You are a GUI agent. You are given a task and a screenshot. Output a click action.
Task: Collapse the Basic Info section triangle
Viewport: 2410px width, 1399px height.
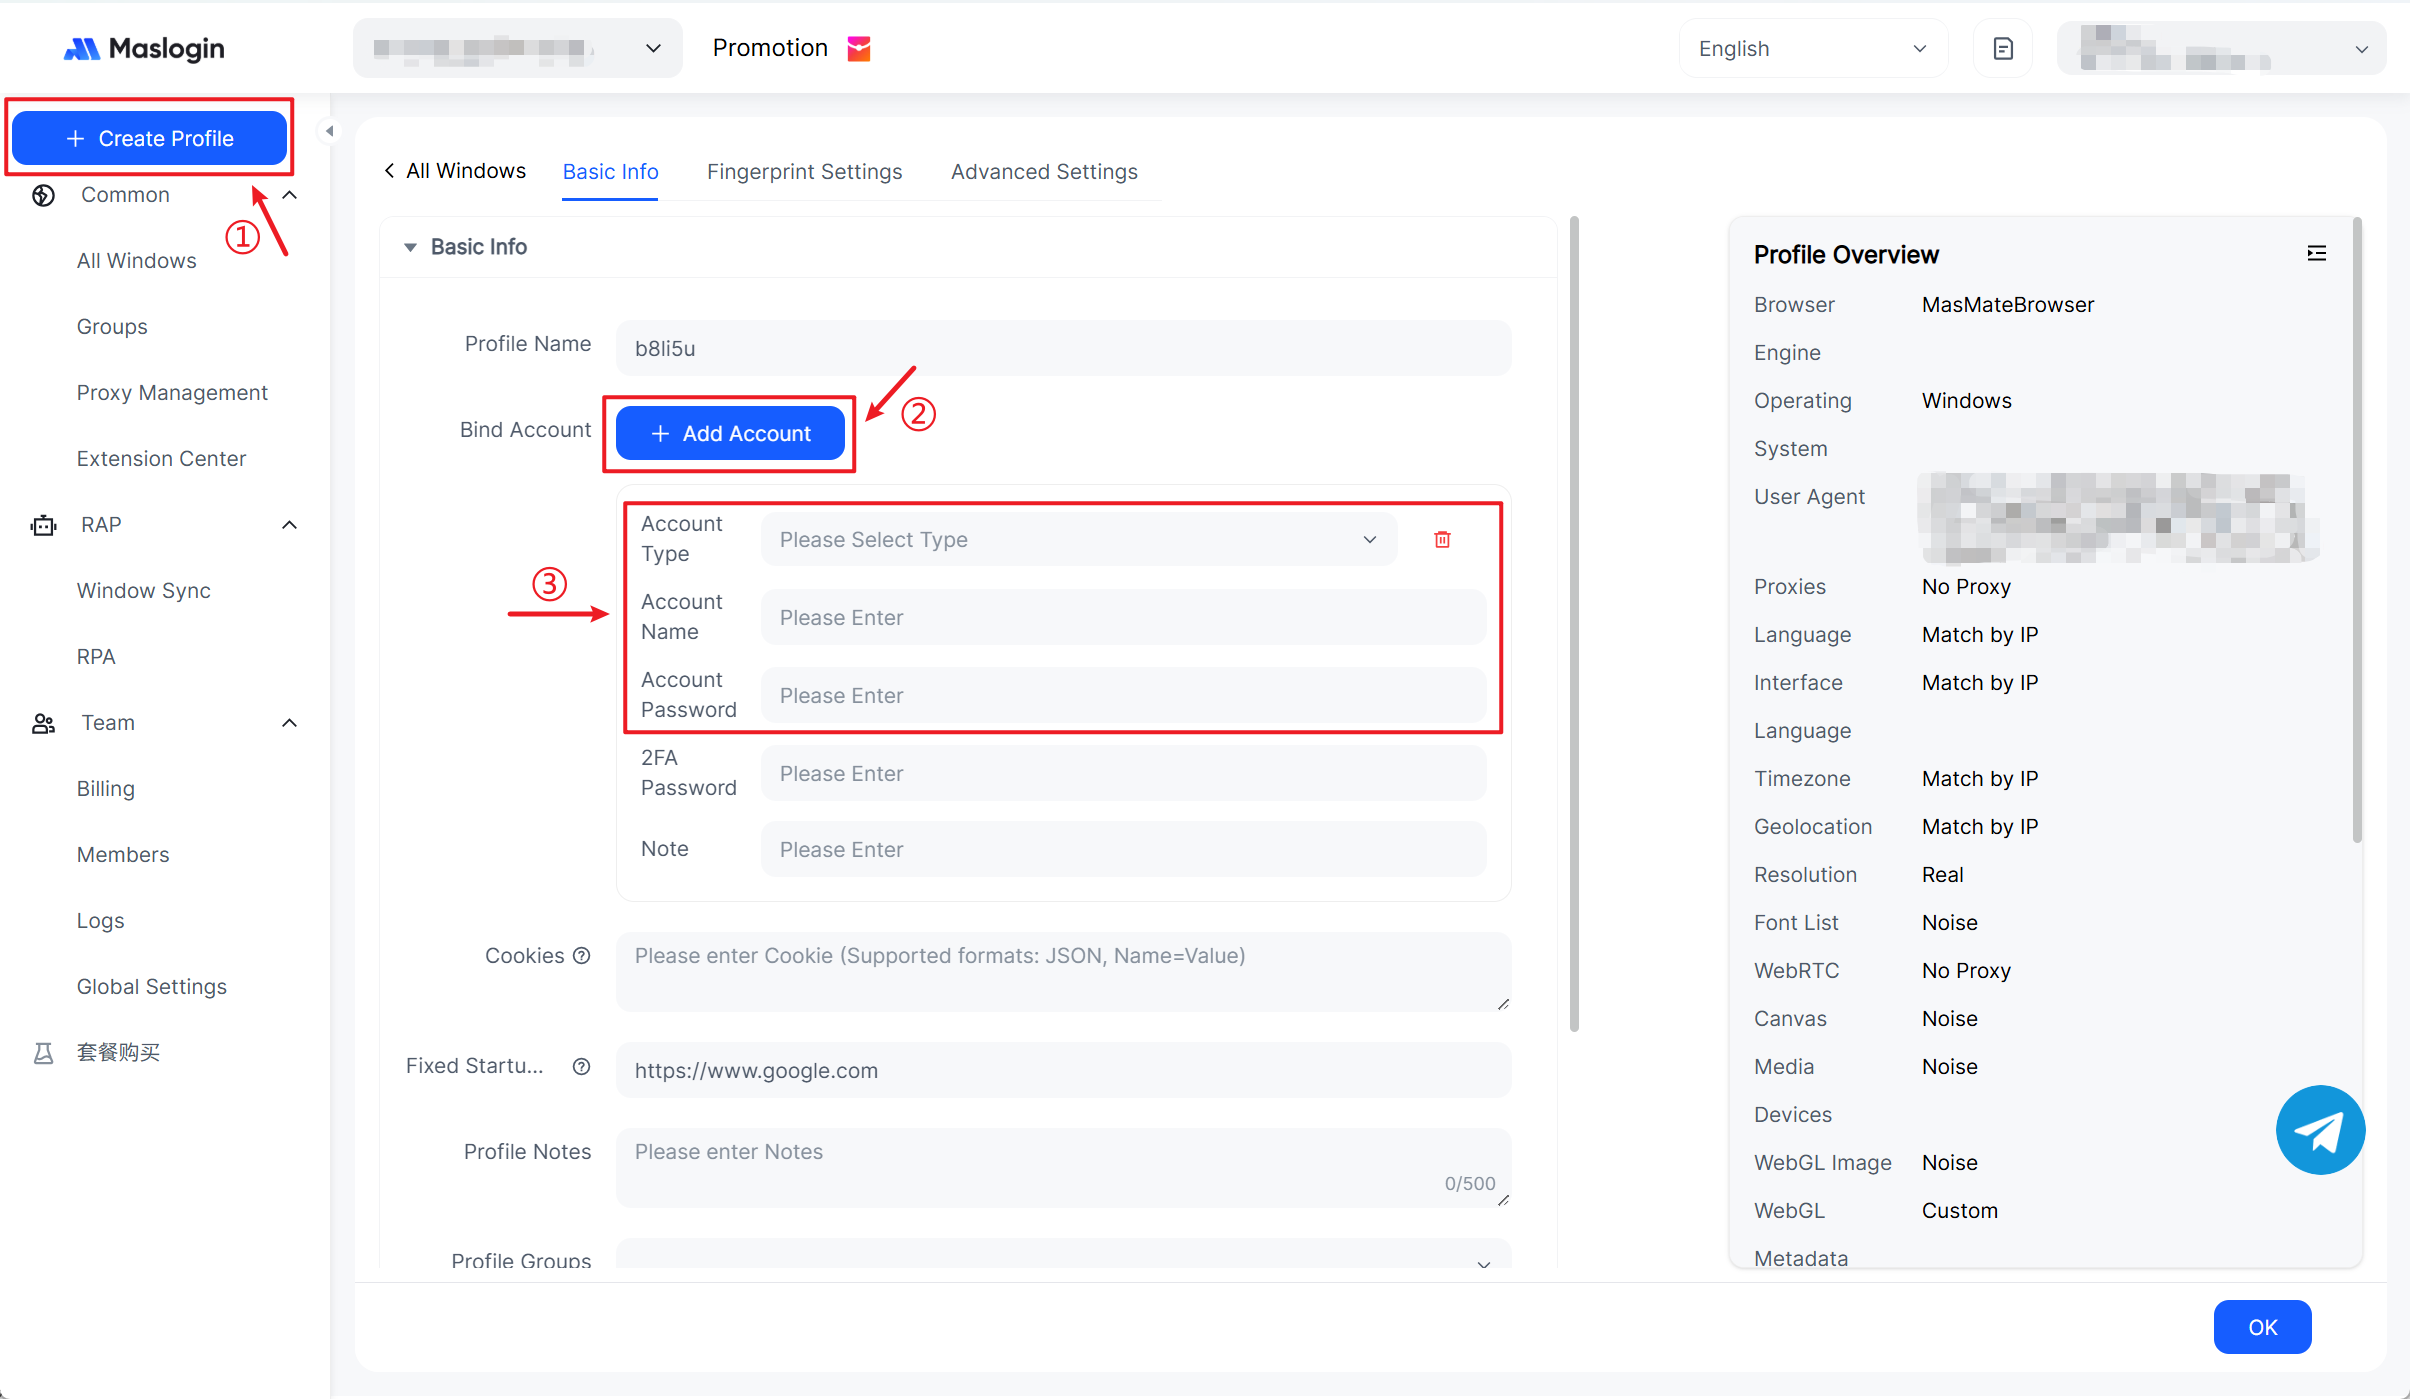tap(410, 247)
